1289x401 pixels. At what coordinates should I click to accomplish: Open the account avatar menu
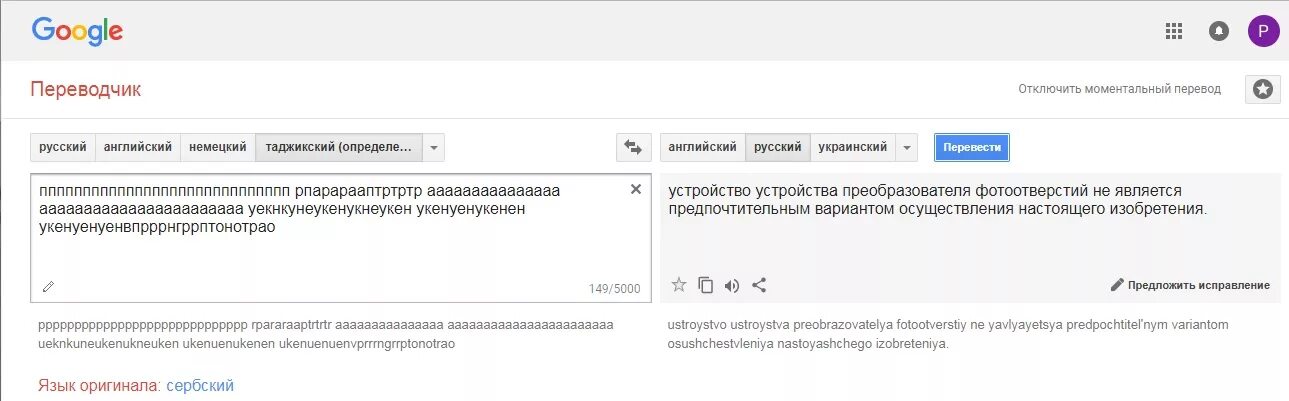coord(1263,31)
